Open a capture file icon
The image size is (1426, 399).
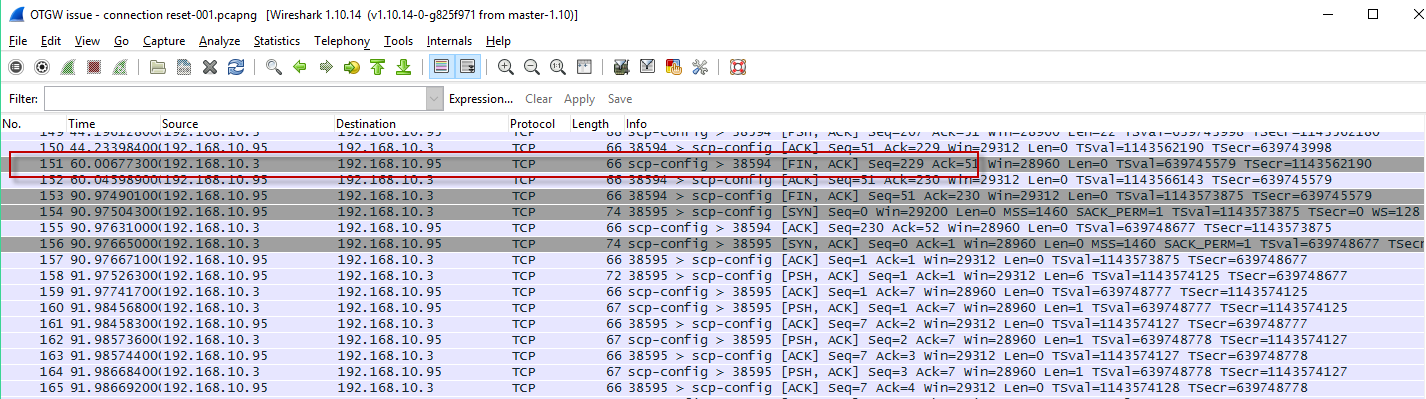158,67
